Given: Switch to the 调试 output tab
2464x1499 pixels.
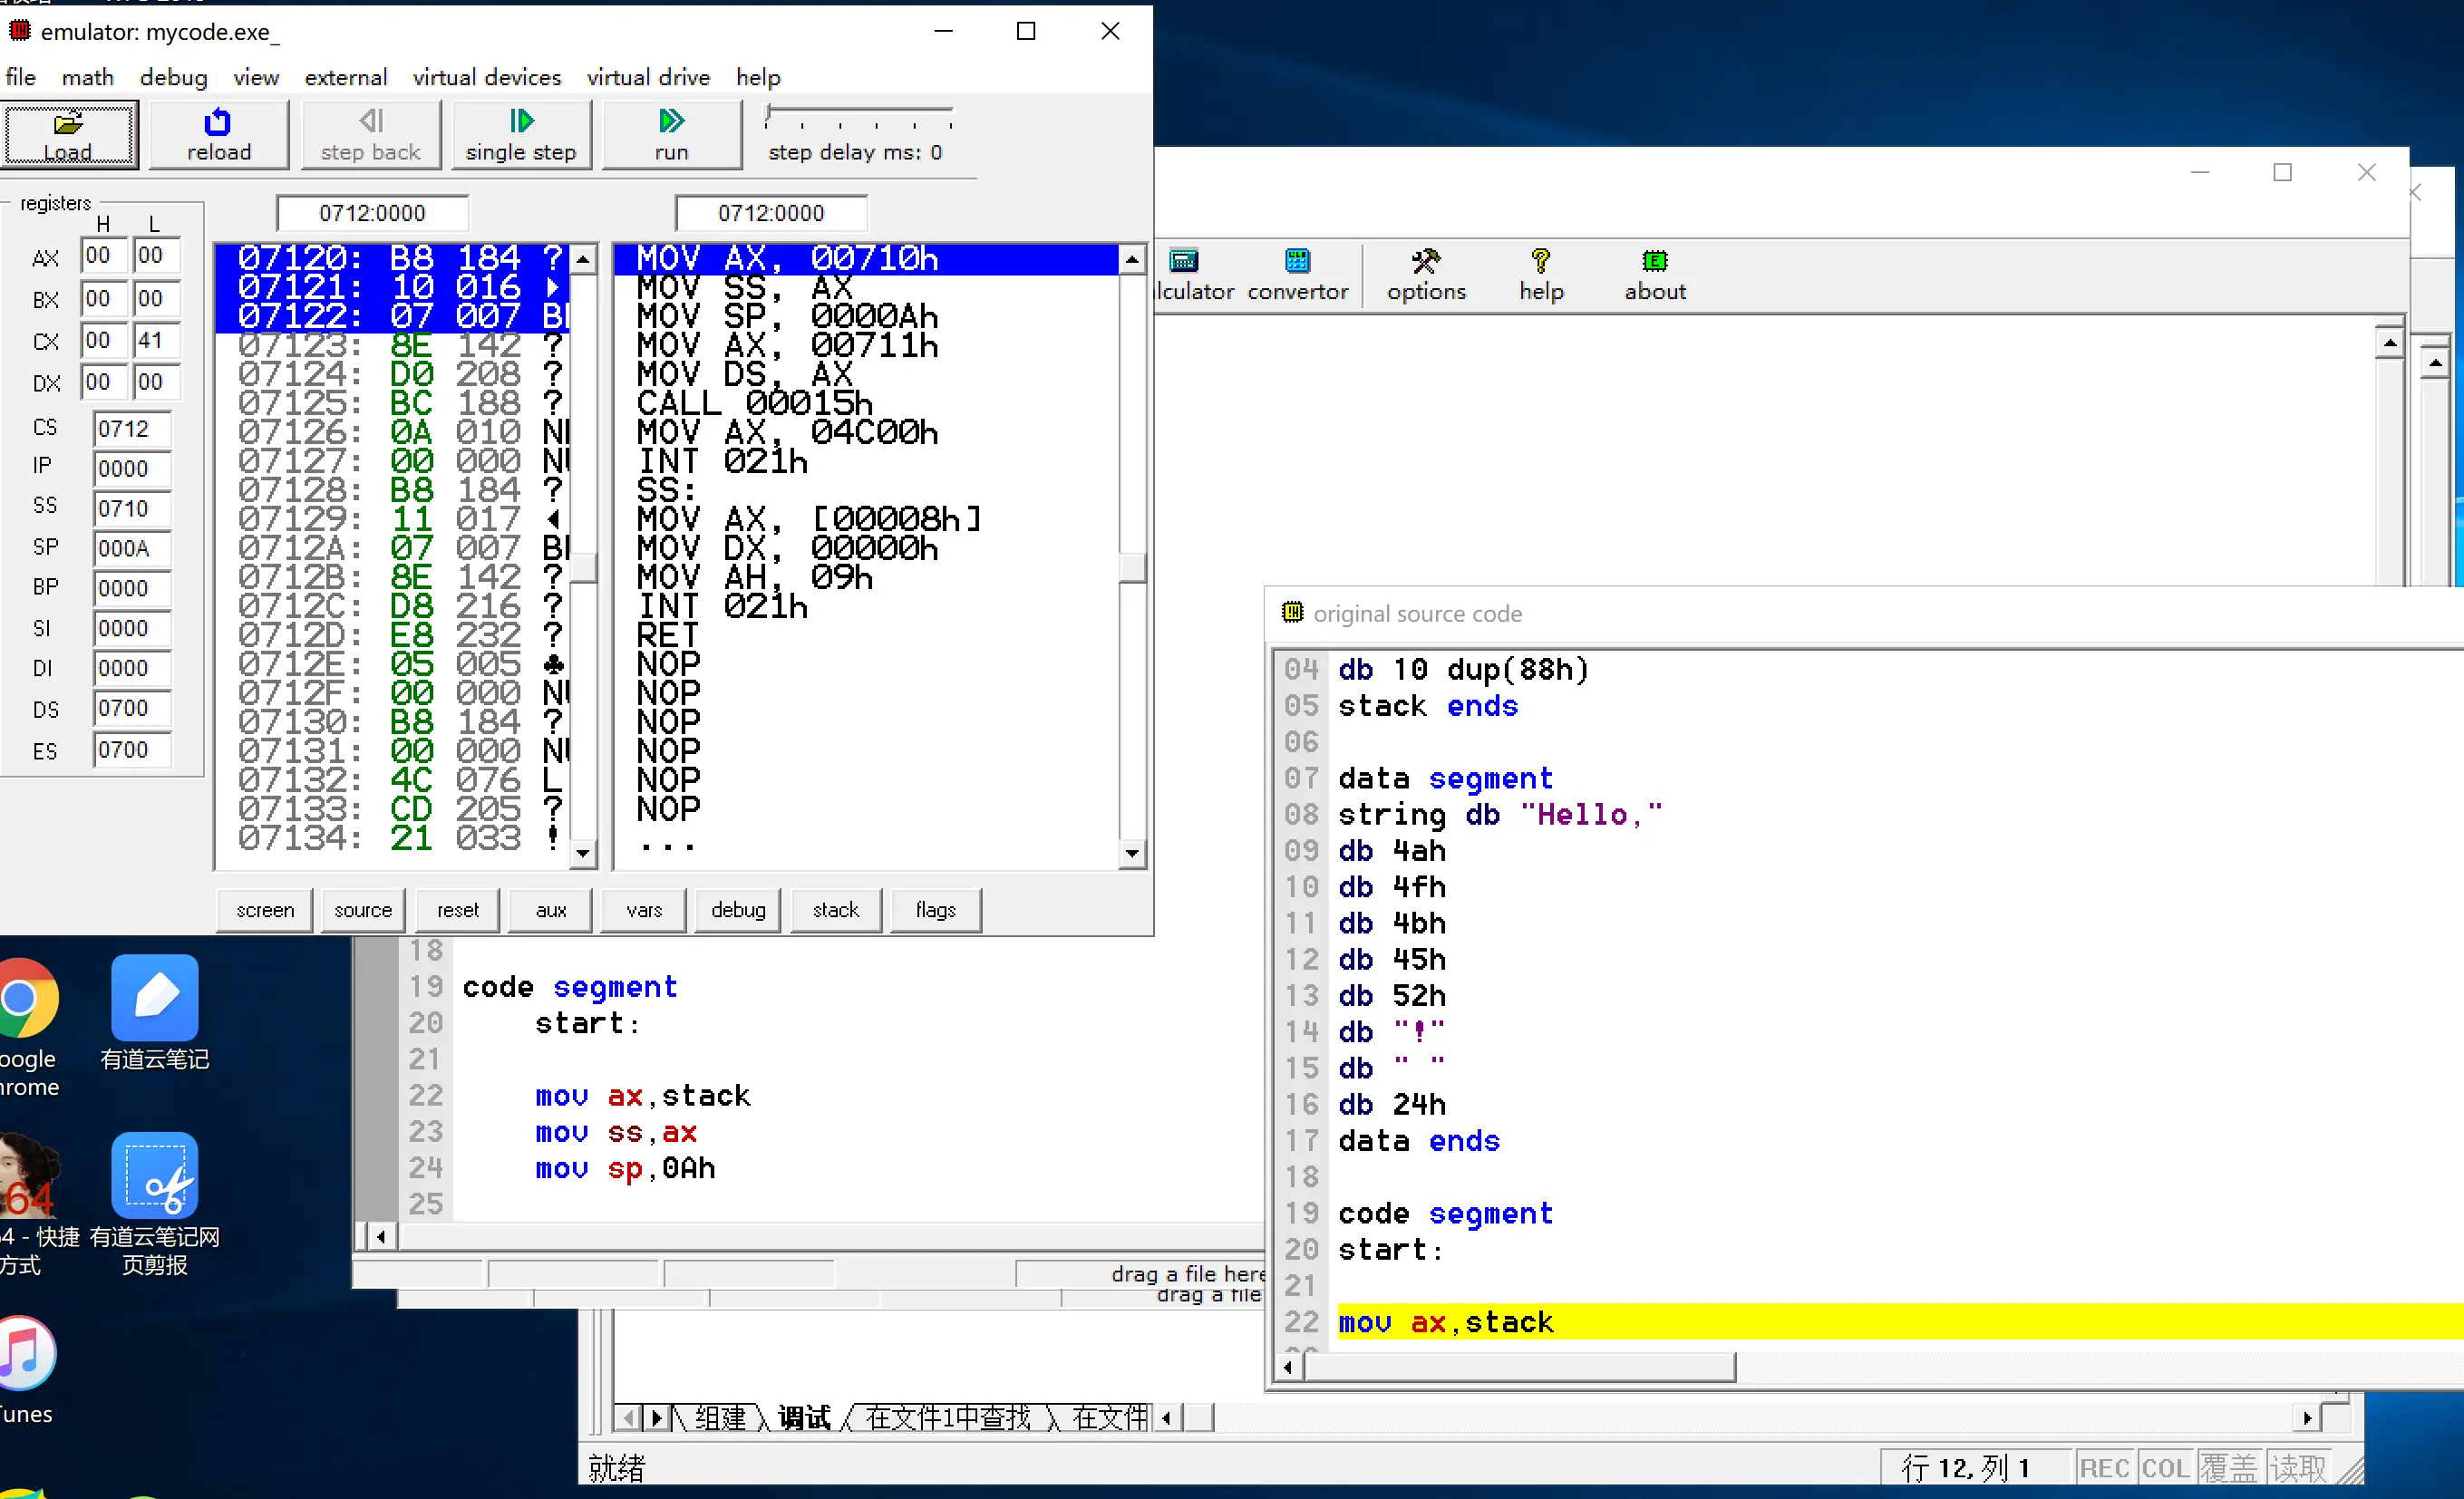Looking at the screenshot, I should coord(803,1417).
